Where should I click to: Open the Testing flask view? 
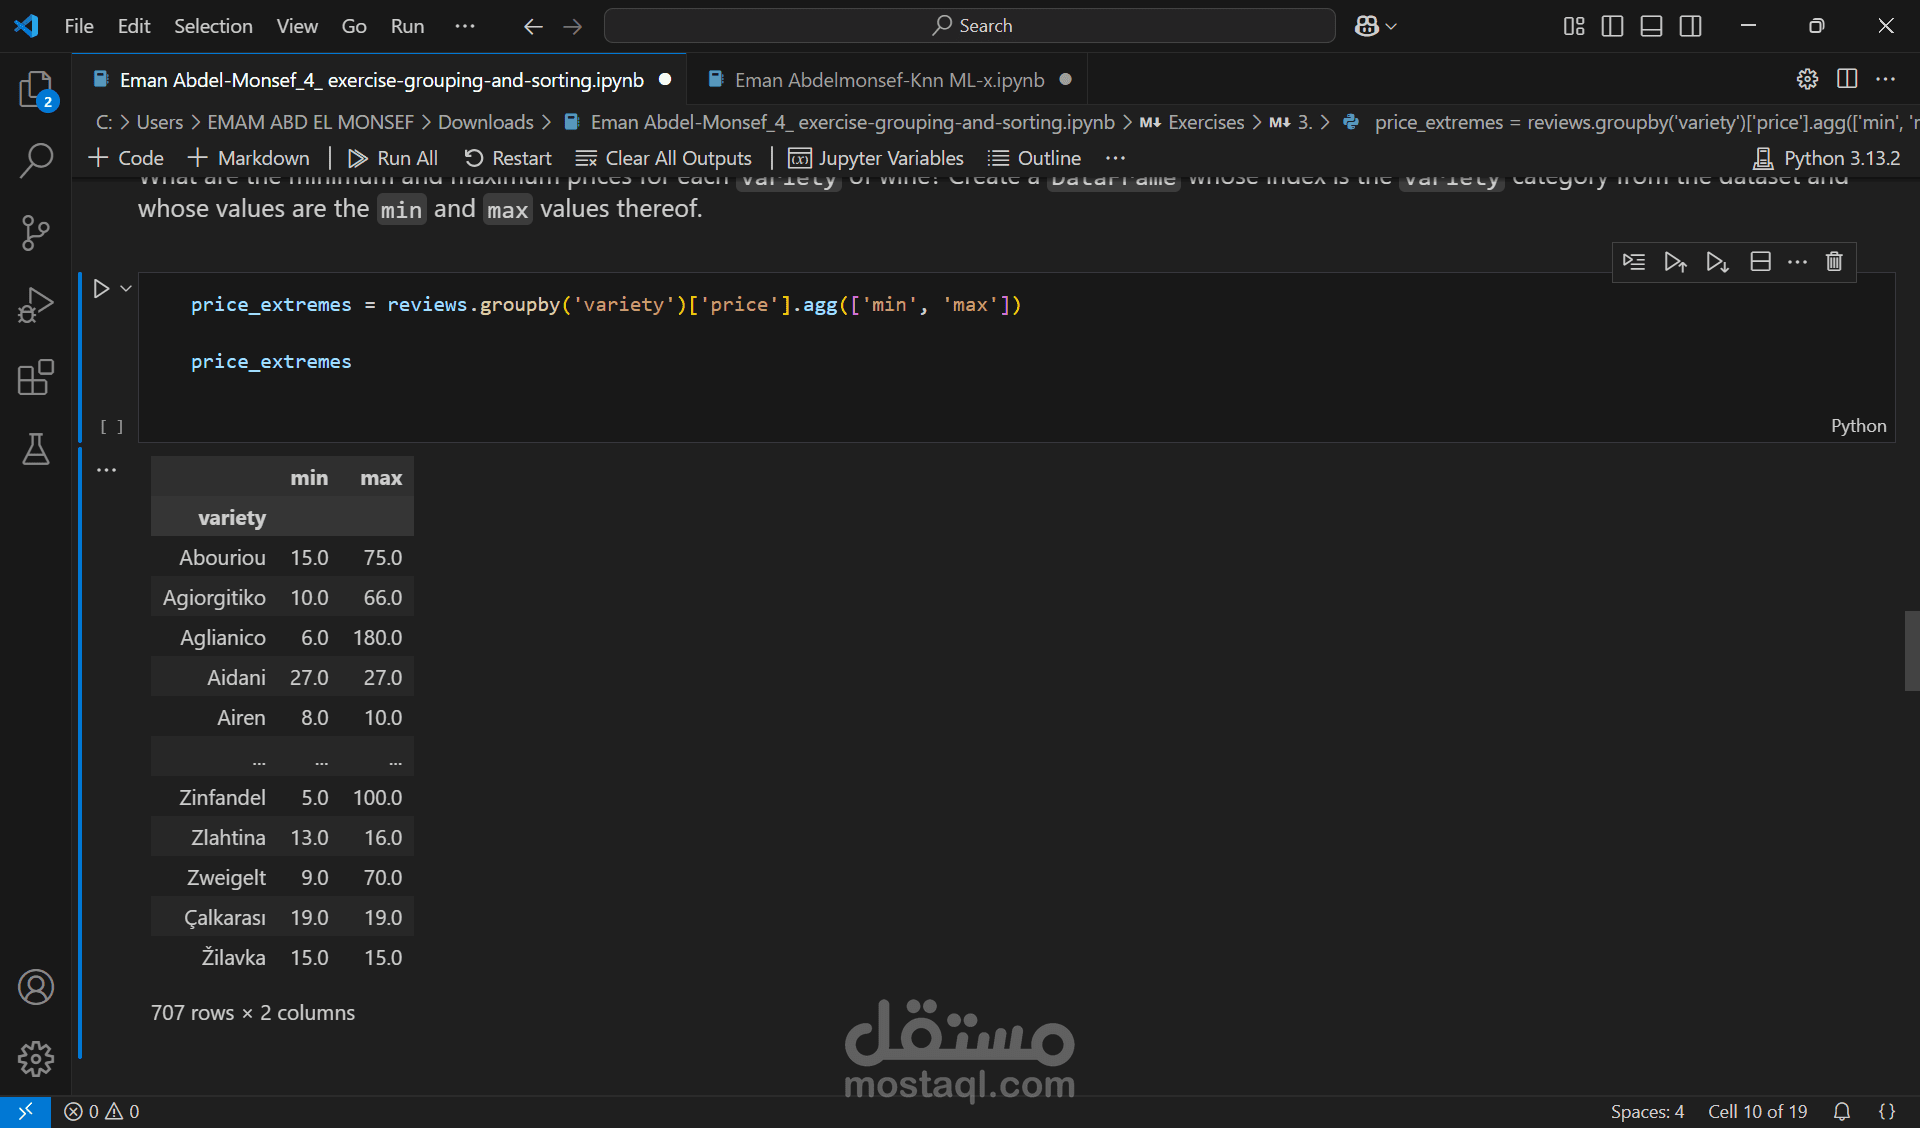(36, 450)
